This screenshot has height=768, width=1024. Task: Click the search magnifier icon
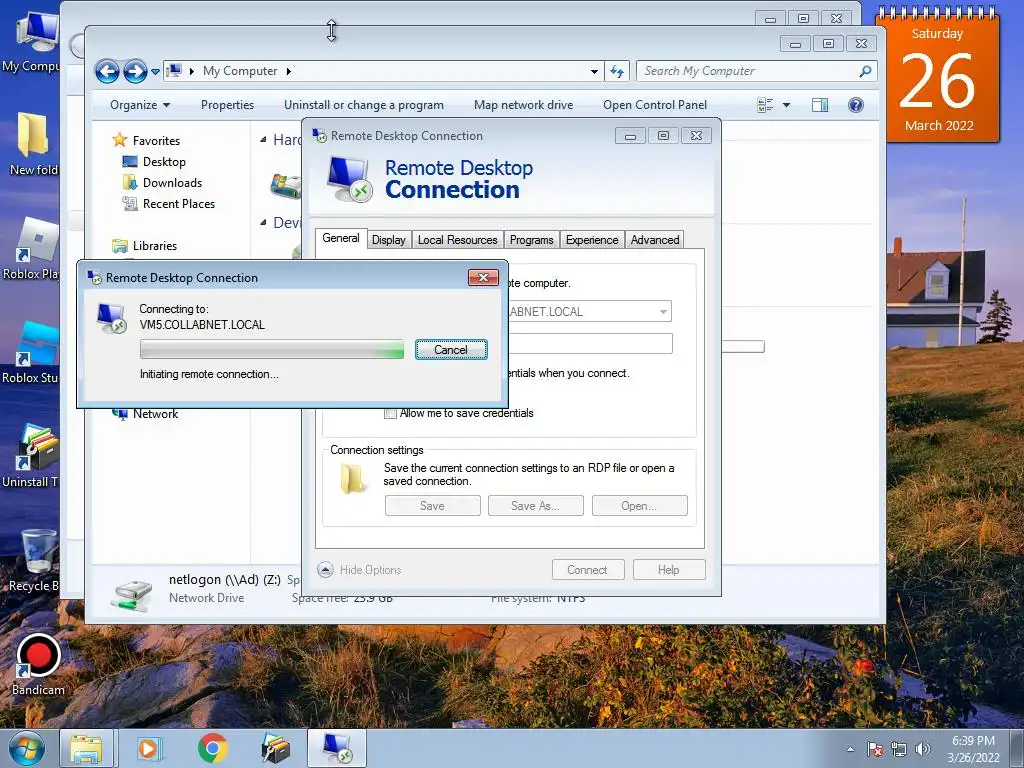coord(865,71)
